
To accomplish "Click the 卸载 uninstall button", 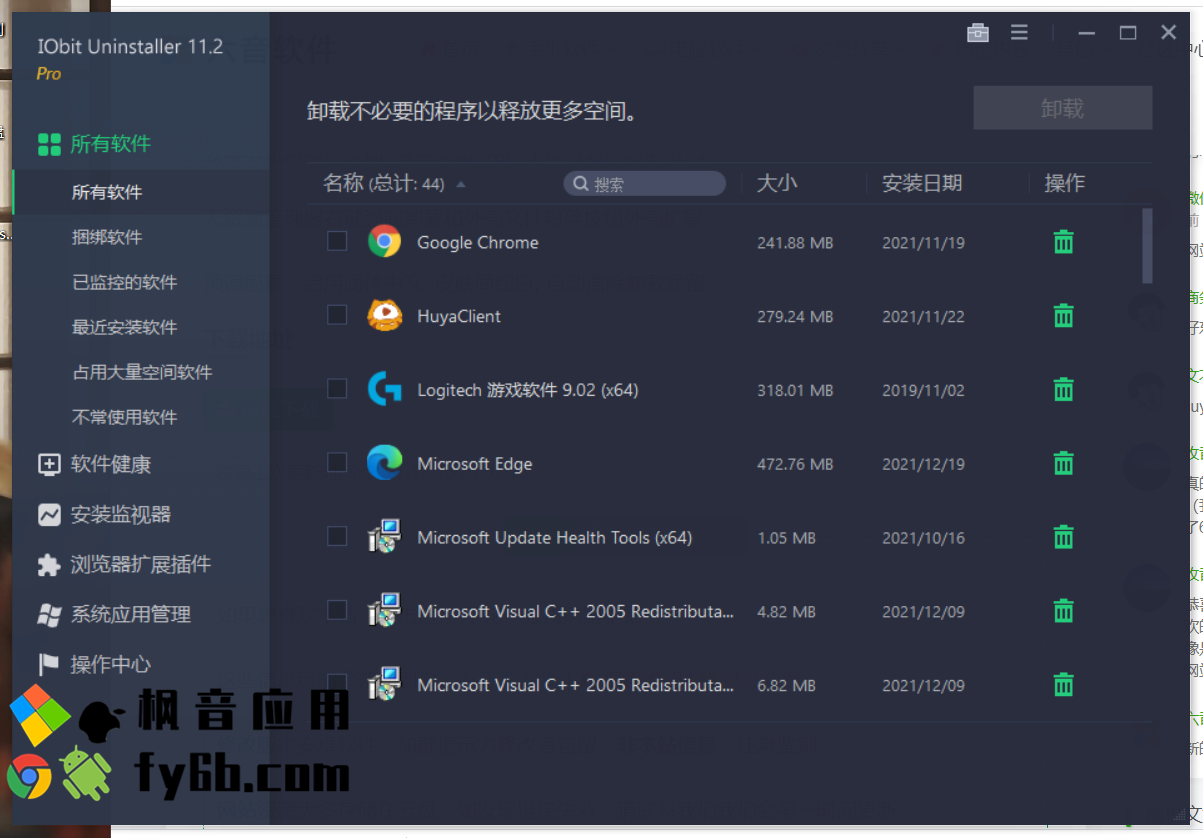I will (1063, 108).
